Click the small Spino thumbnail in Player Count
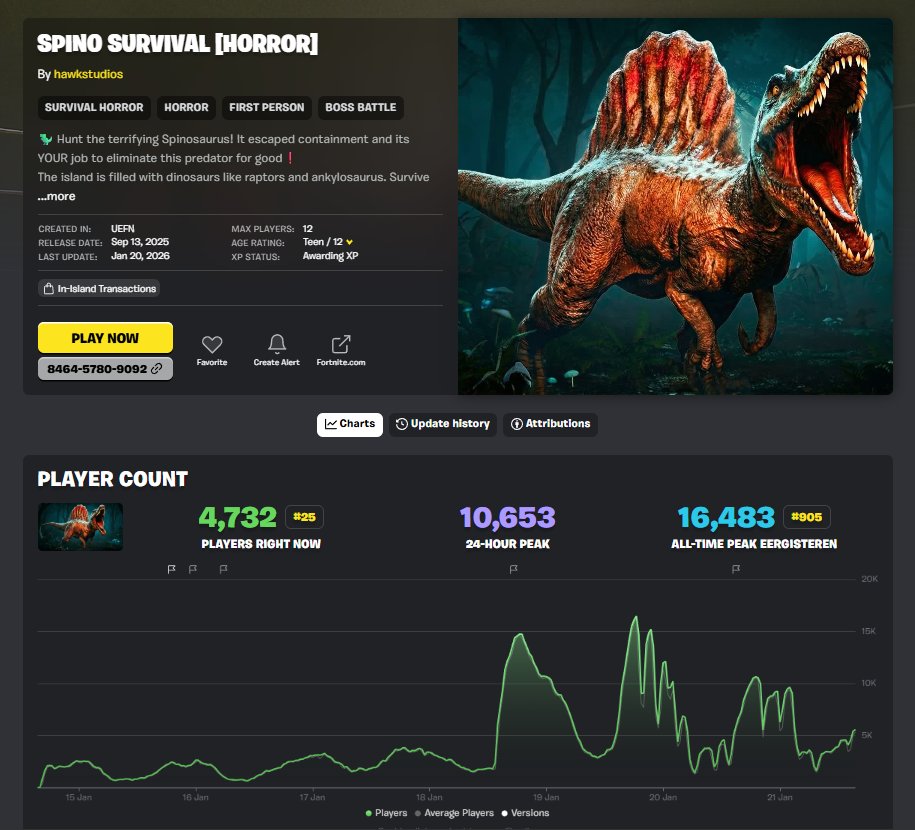Screen dimensions: 915x830 pyautogui.click(x=81, y=527)
